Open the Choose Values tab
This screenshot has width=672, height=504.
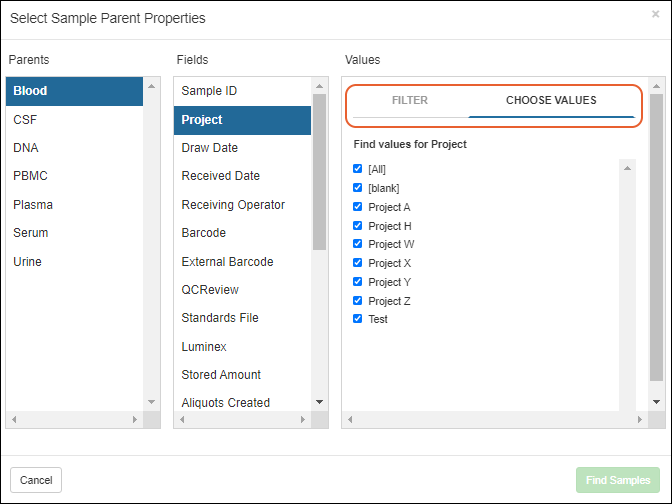tap(551, 101)
